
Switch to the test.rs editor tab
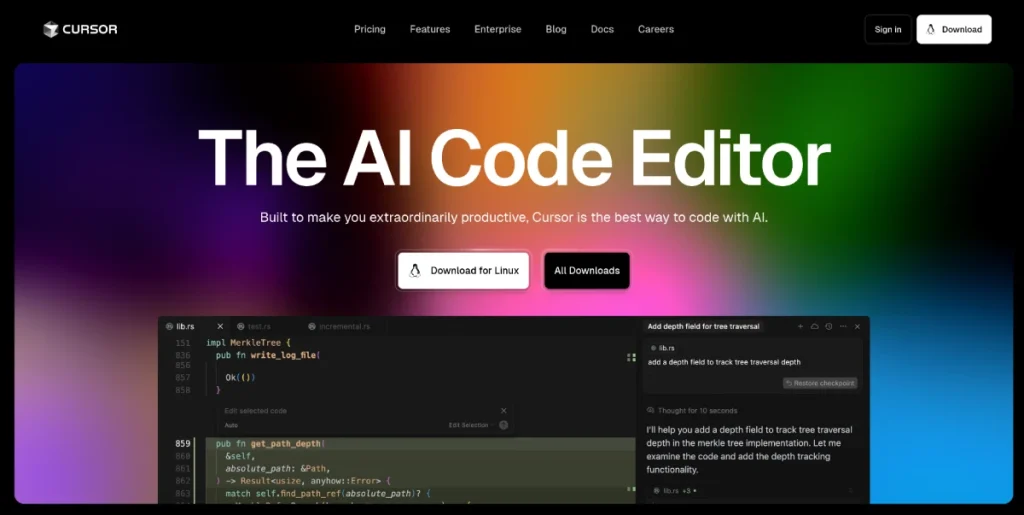click(x=259, y=326)
